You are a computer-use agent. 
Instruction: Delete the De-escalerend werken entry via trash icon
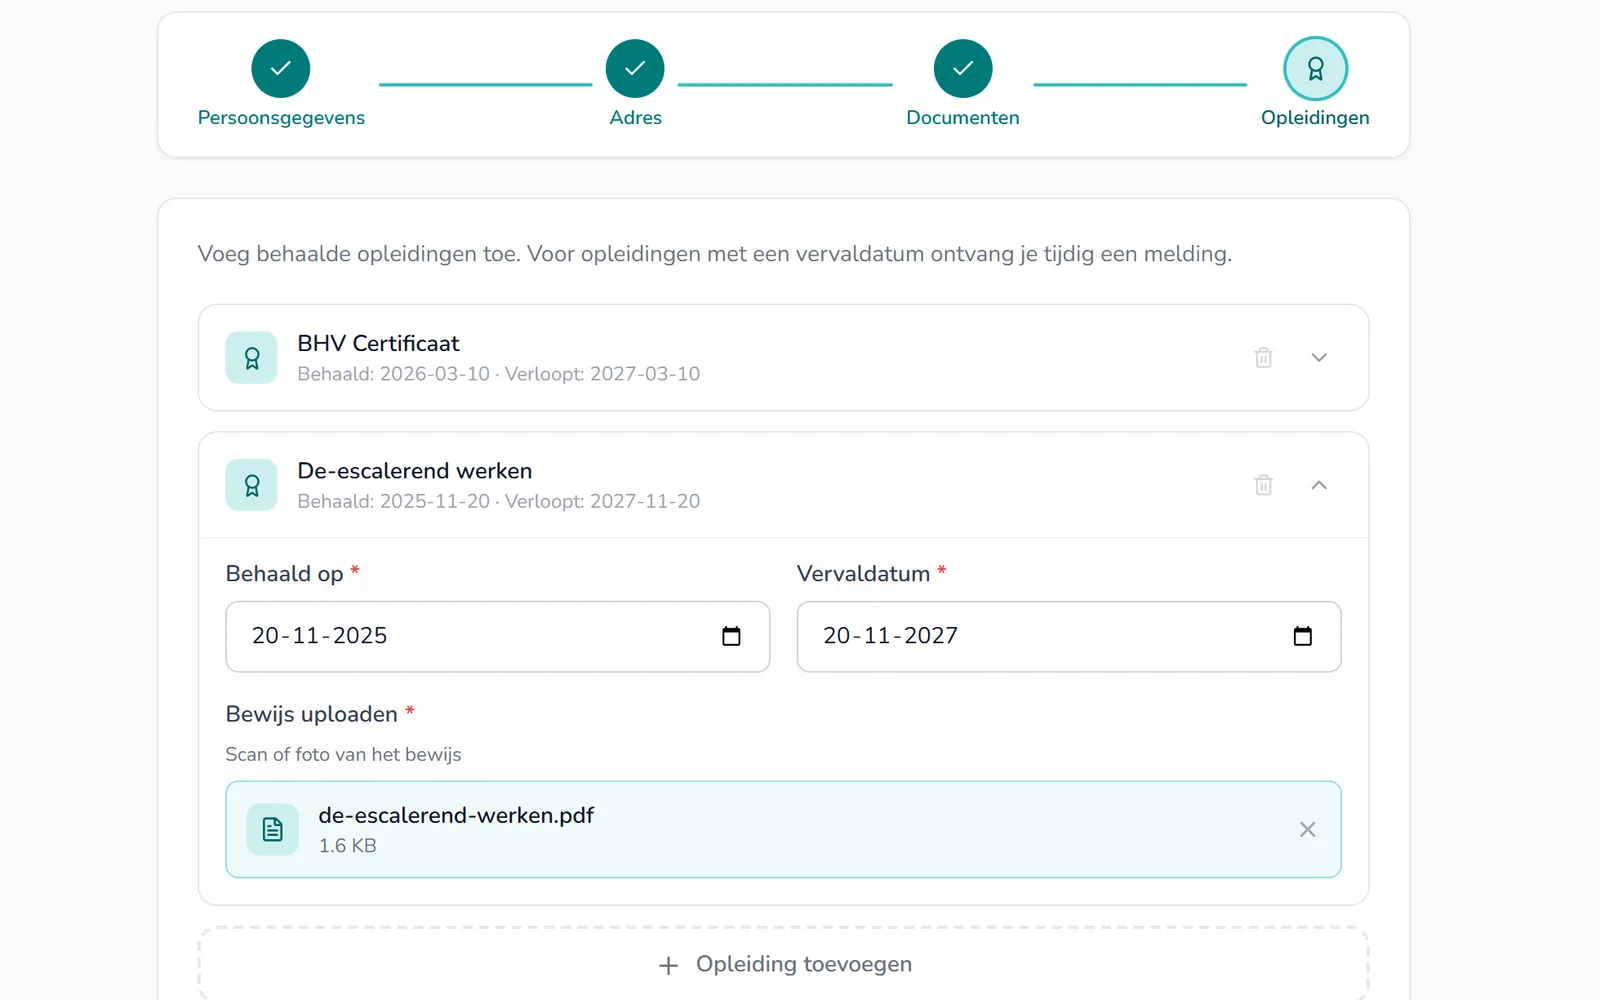[x=1264, y=485]
